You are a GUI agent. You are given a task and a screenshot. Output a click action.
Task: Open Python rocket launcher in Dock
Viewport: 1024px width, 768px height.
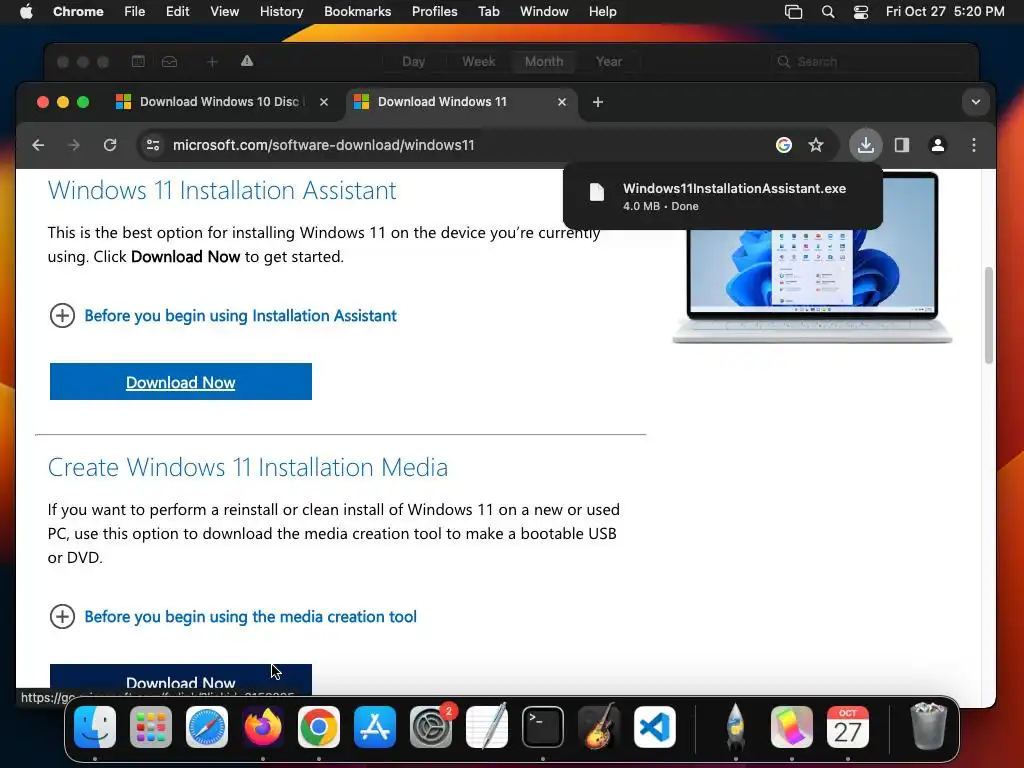point(735,727)
